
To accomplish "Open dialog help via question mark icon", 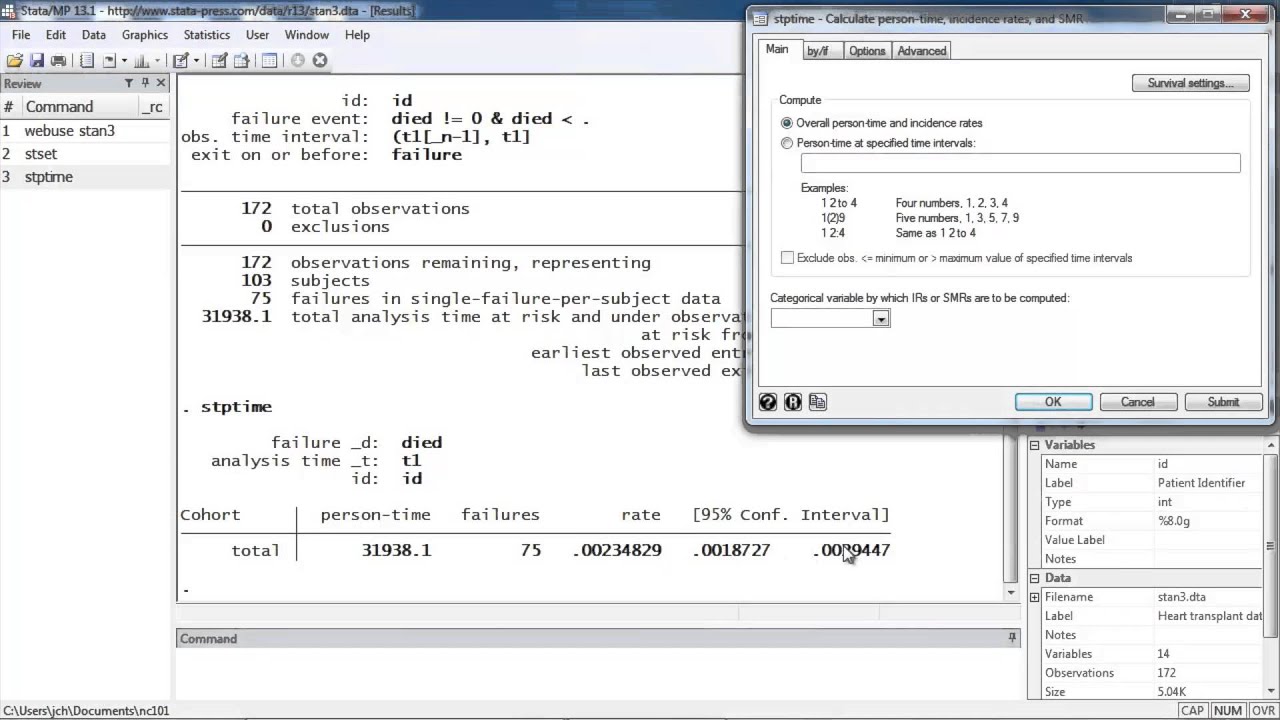I will click(768, 402).
